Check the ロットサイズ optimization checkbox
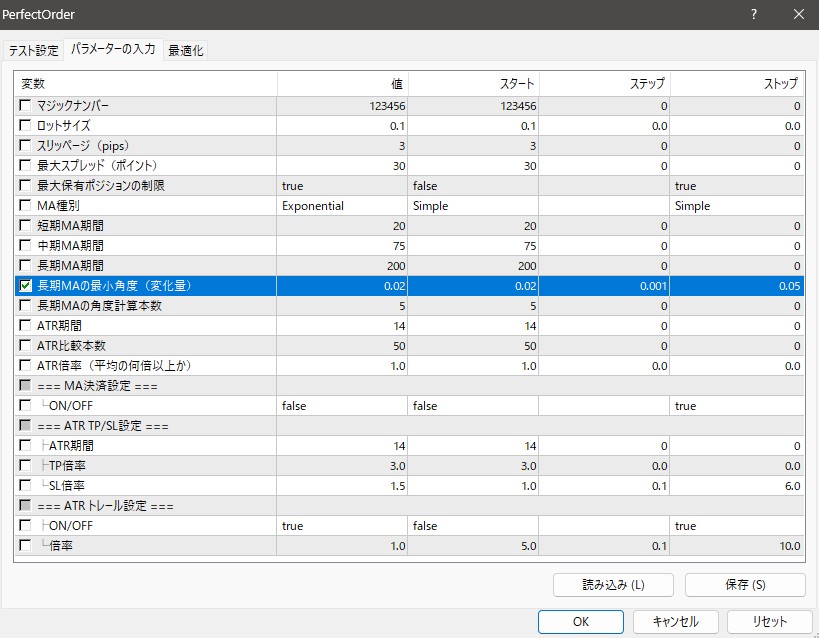The width and height of the screenshot is (819, 638). tap(25, 125)
